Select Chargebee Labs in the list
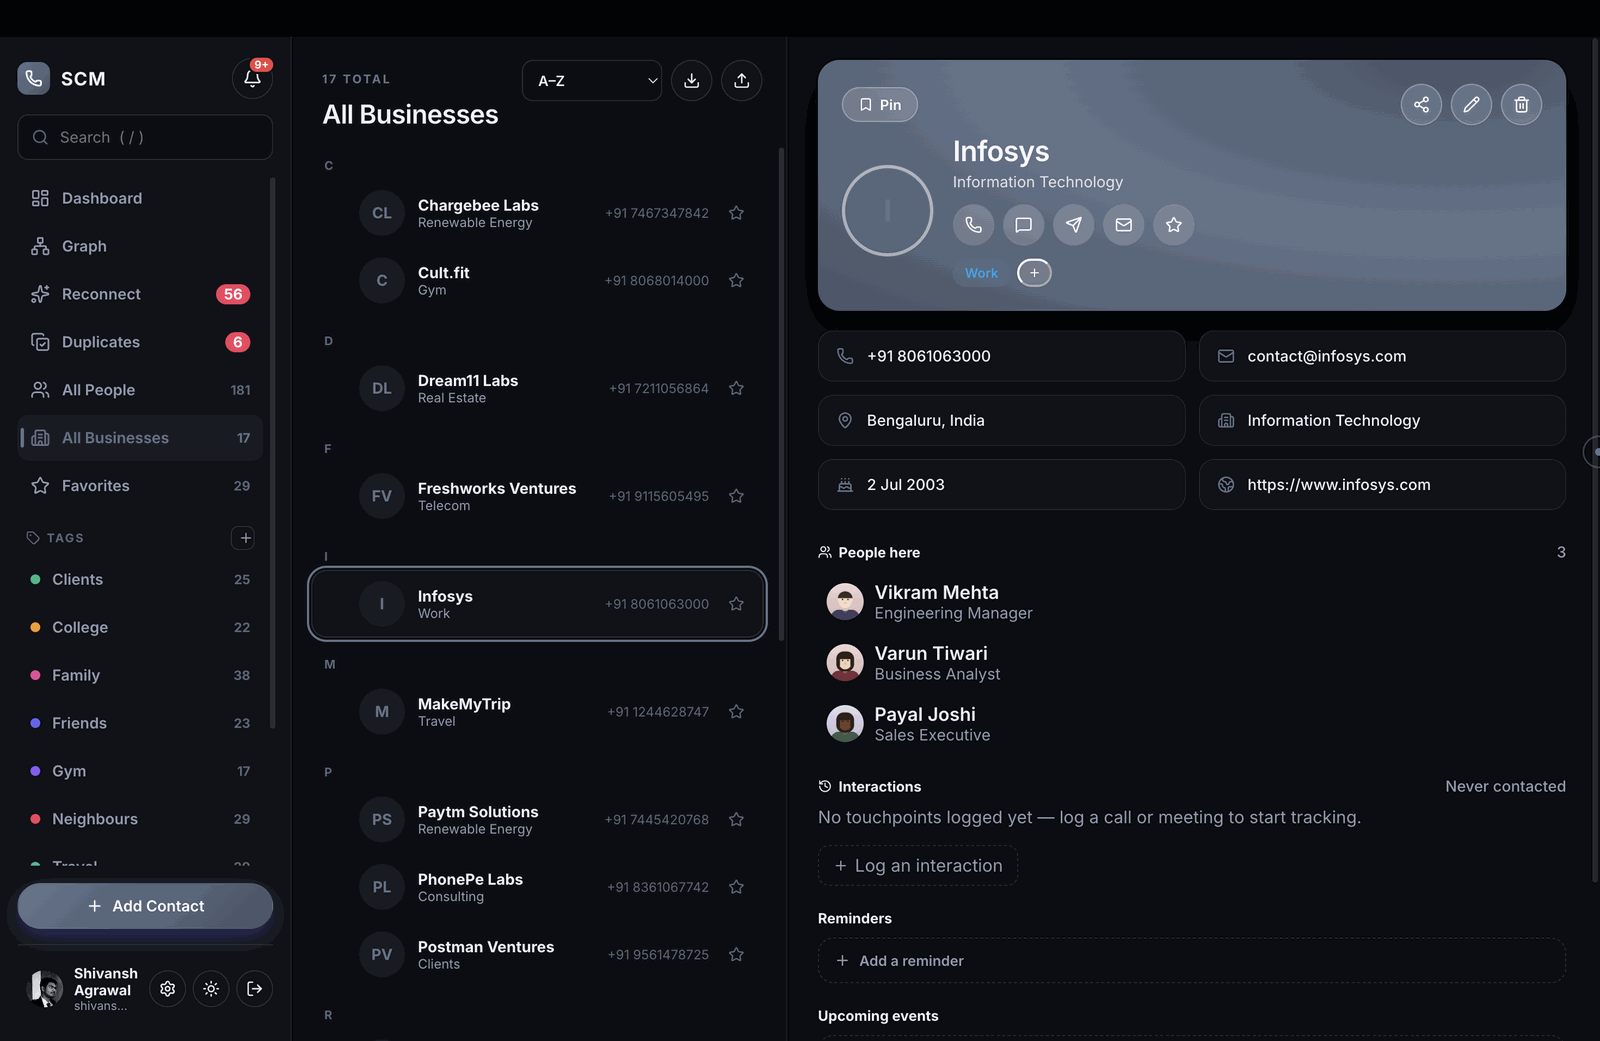 point(537,213)
